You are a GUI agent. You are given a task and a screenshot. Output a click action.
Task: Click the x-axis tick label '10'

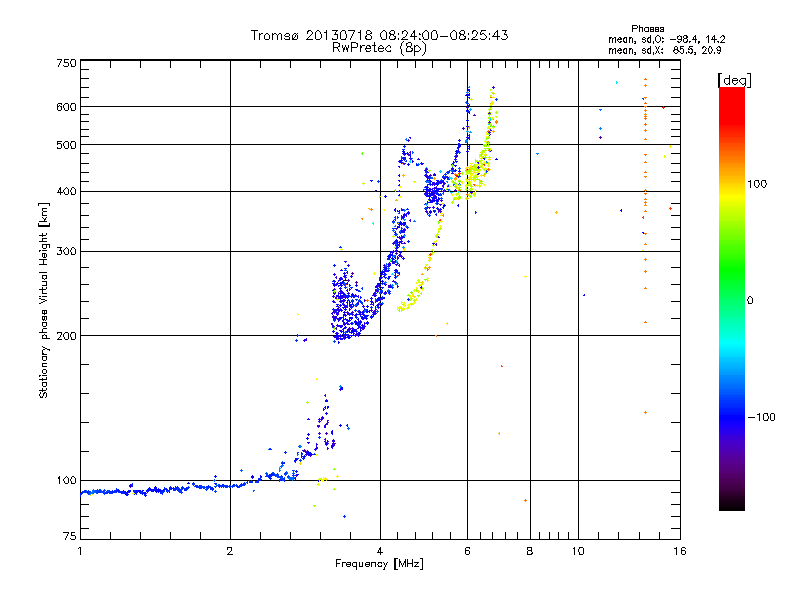pyautogui.click(x=578, y=551)
